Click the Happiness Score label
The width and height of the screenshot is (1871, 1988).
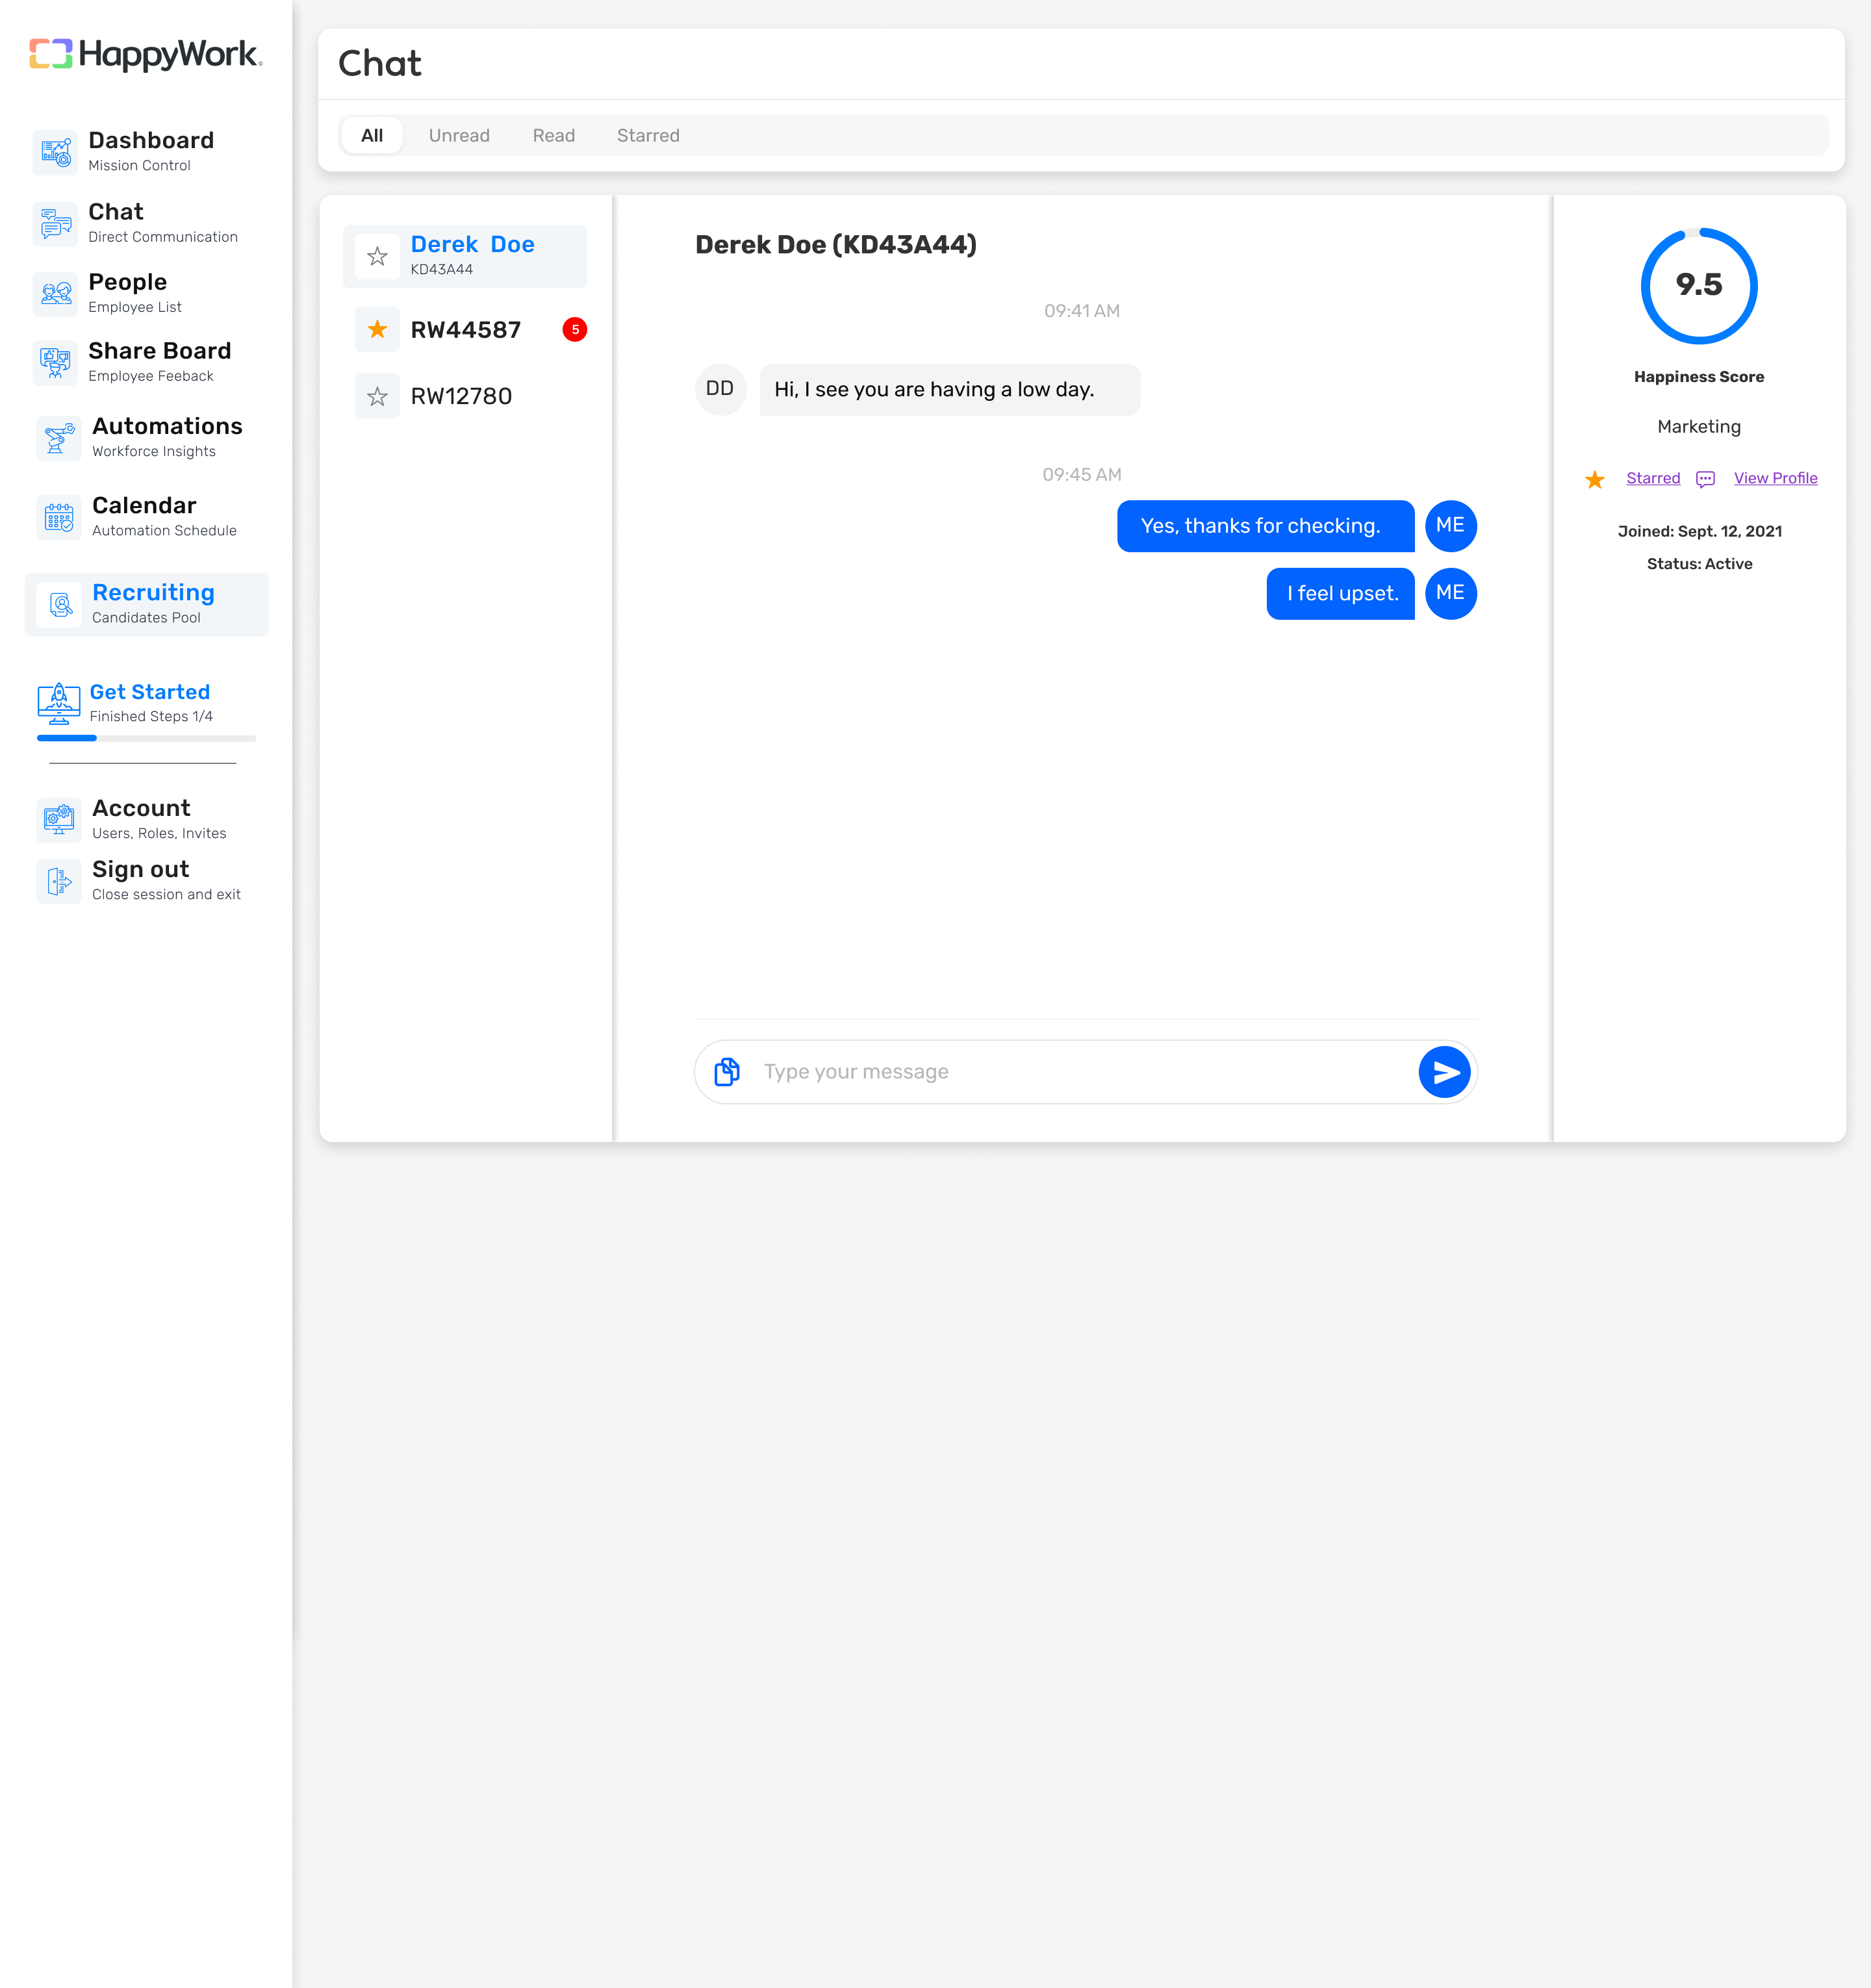(1699, 377)
